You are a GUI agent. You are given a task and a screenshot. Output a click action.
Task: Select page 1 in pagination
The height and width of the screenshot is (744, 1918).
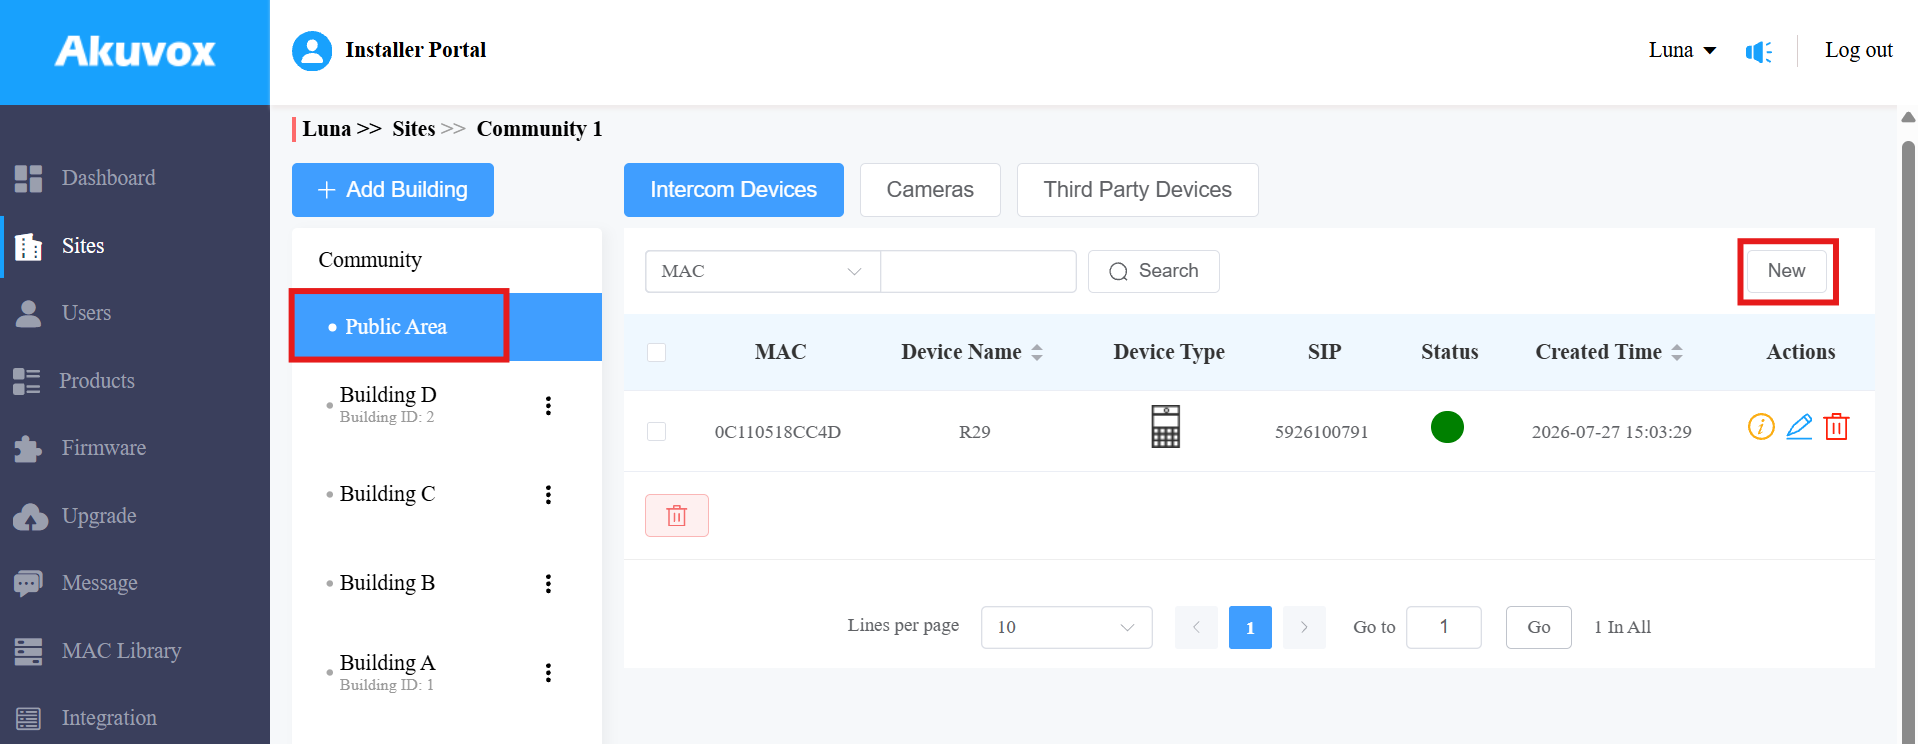point(1250,627)
